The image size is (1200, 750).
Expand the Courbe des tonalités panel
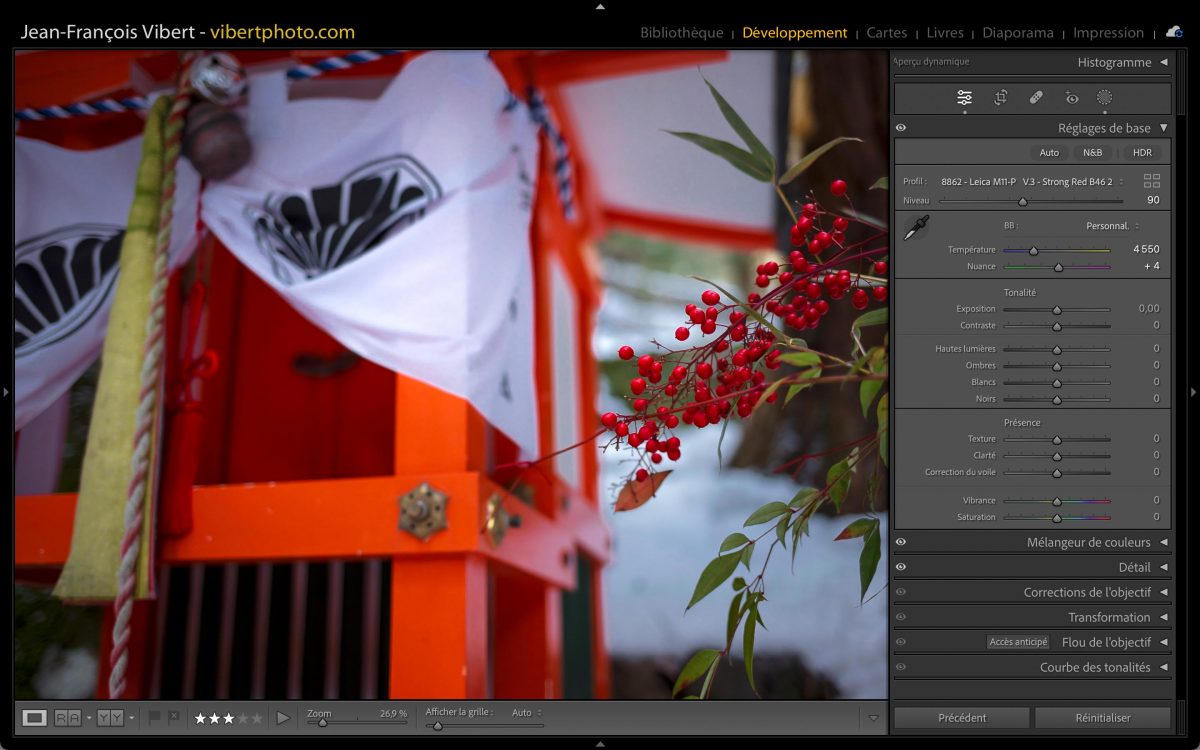tap(1163, 667)
